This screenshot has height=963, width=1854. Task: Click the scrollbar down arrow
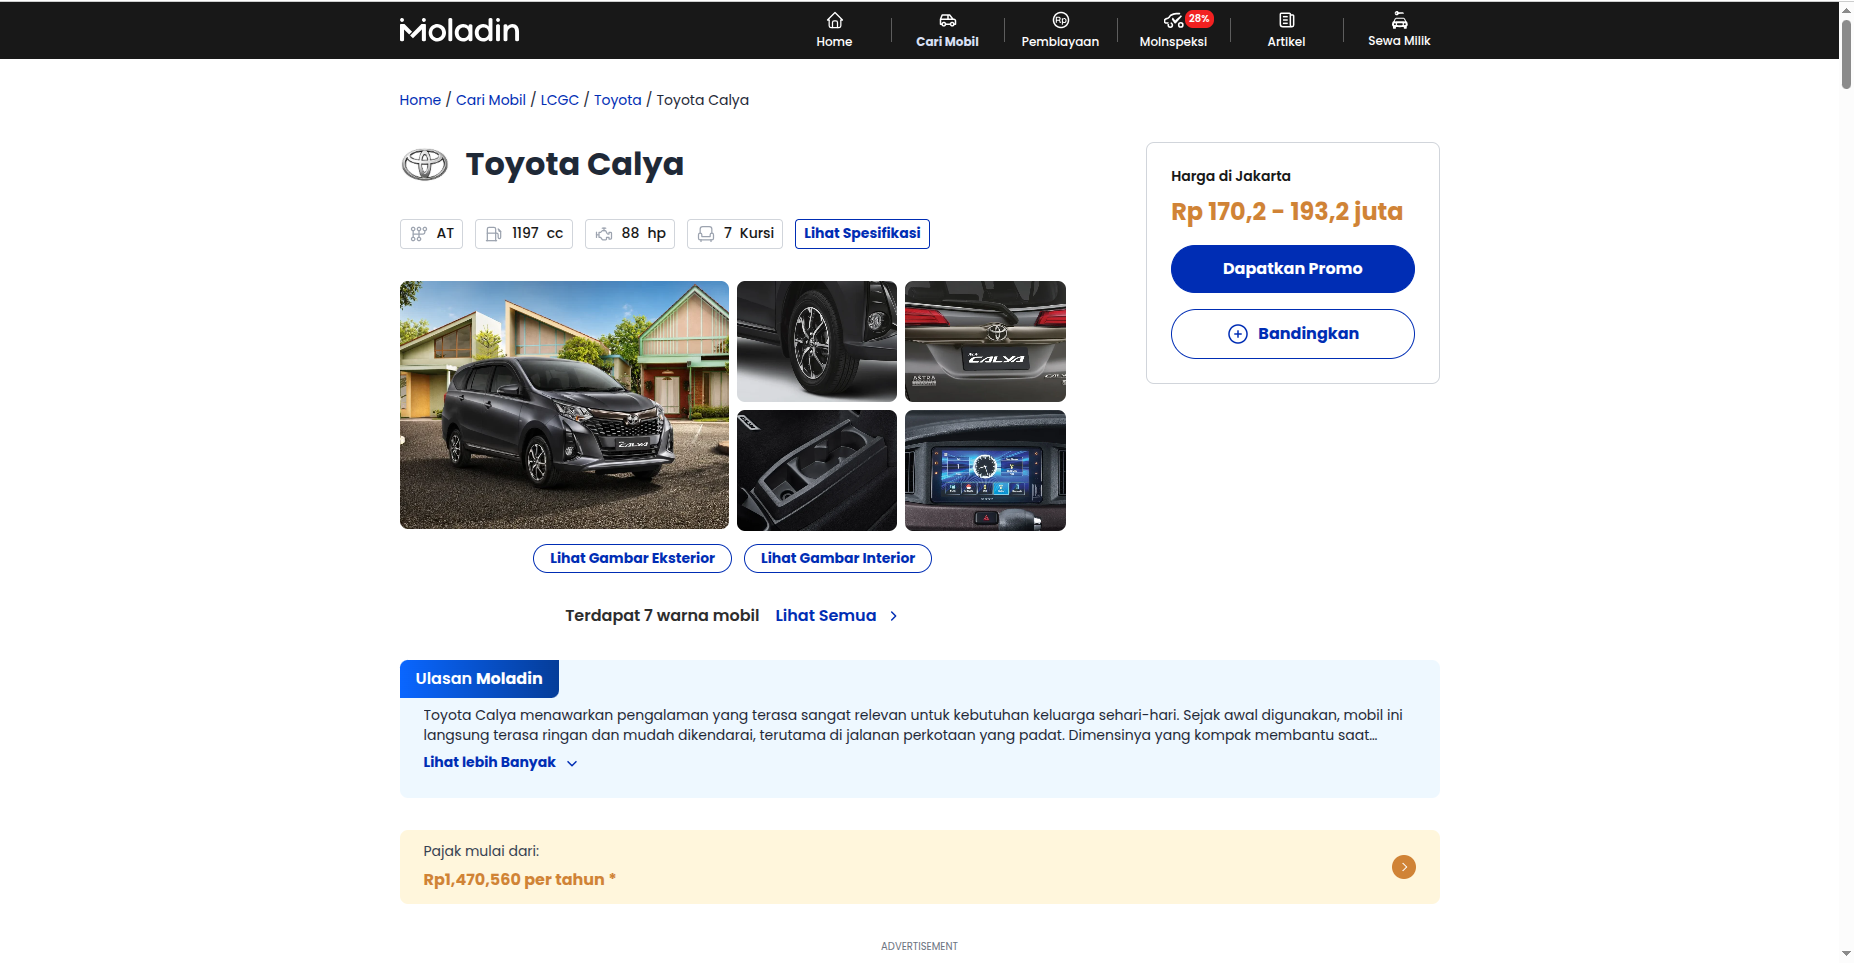pos(1846,954)
